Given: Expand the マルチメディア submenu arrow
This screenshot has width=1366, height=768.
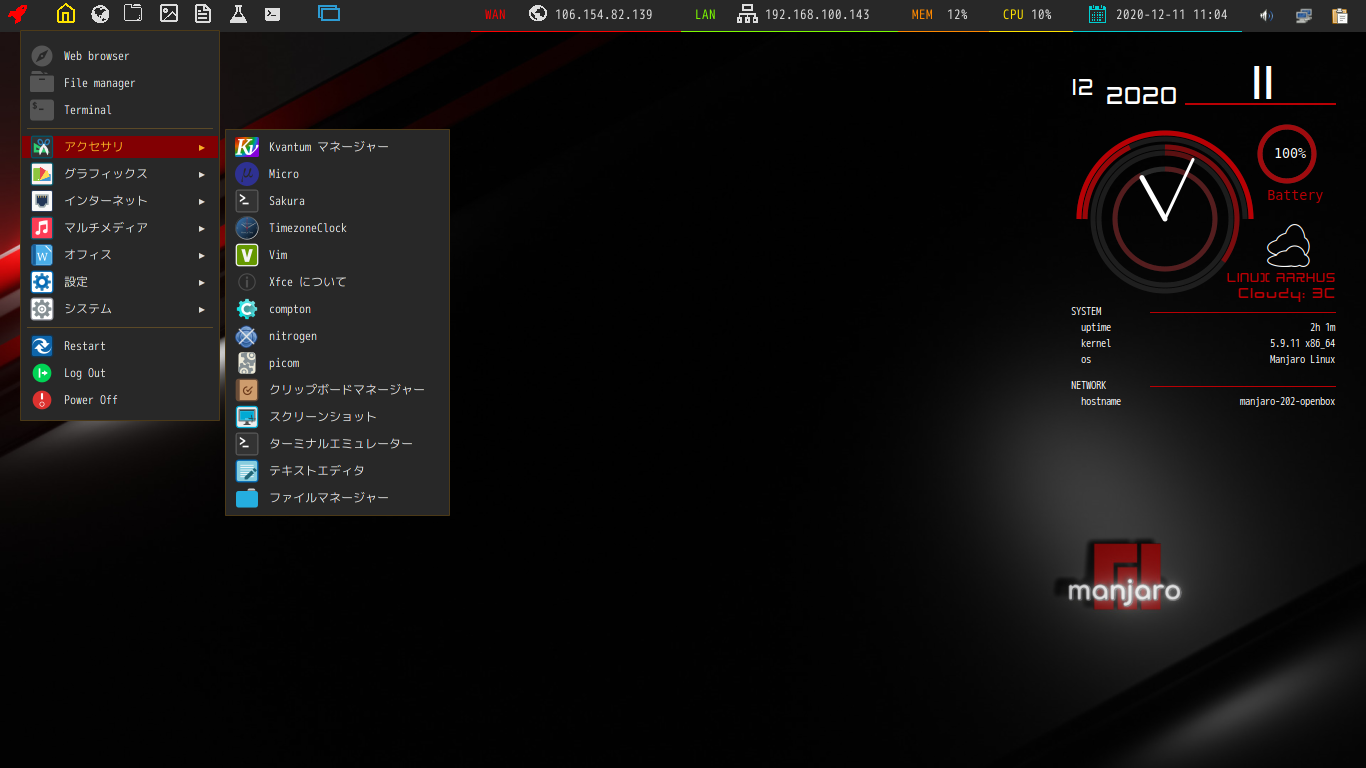Looking at the screenshot, I should (x=202, y=228).
